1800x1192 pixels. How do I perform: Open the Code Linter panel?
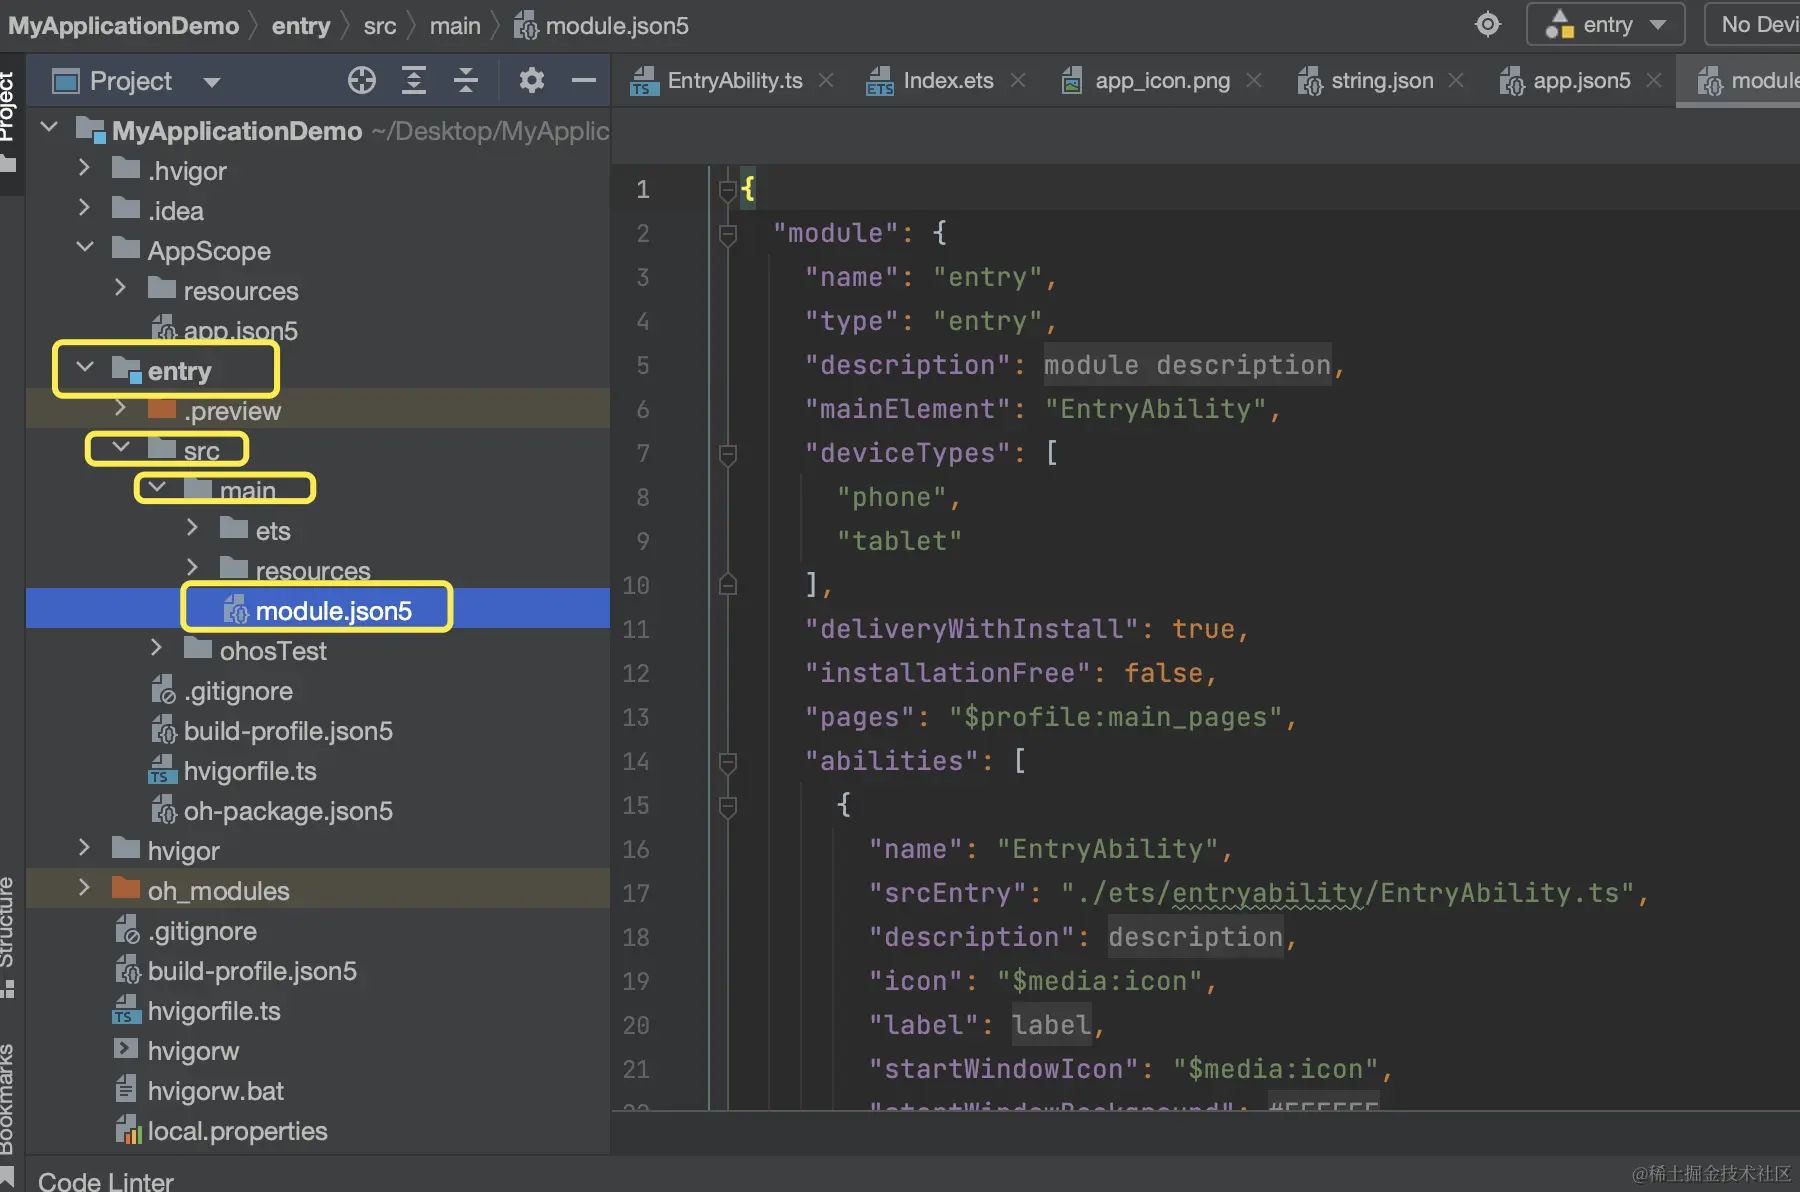point(105,1181)
